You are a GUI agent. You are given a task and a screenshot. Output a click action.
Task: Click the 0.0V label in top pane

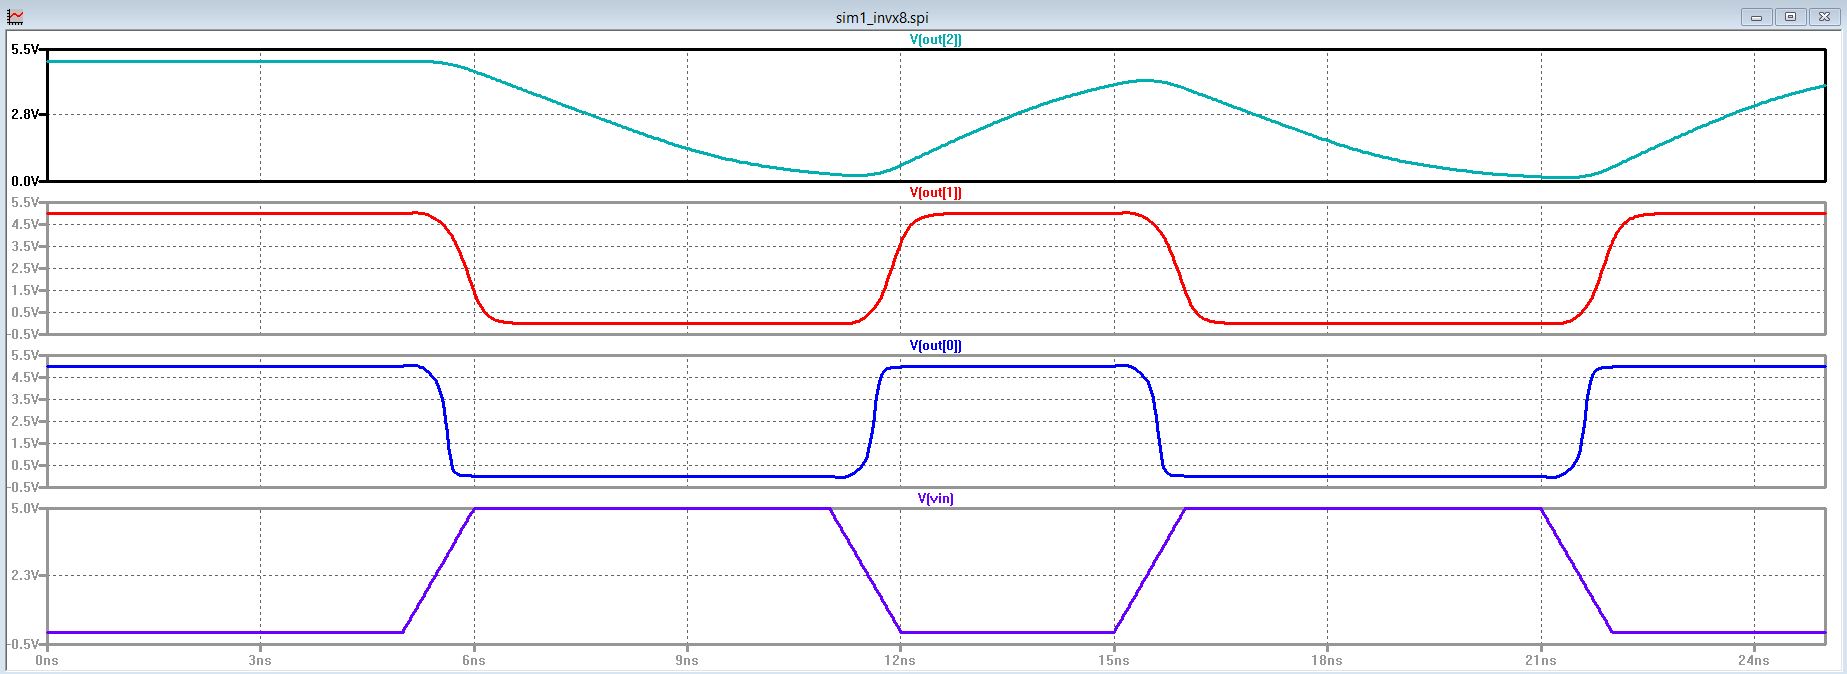[x=24, y=181]
